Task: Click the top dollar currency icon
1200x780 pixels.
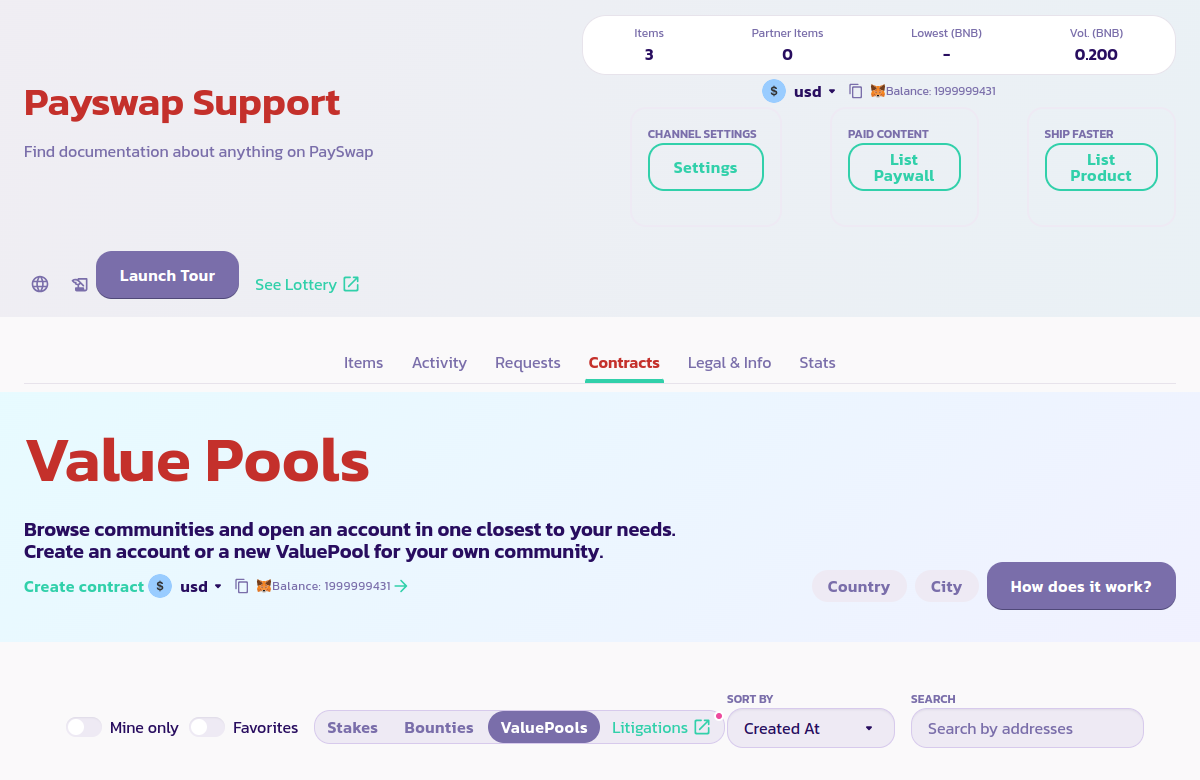Action: [x=774, y=91]
